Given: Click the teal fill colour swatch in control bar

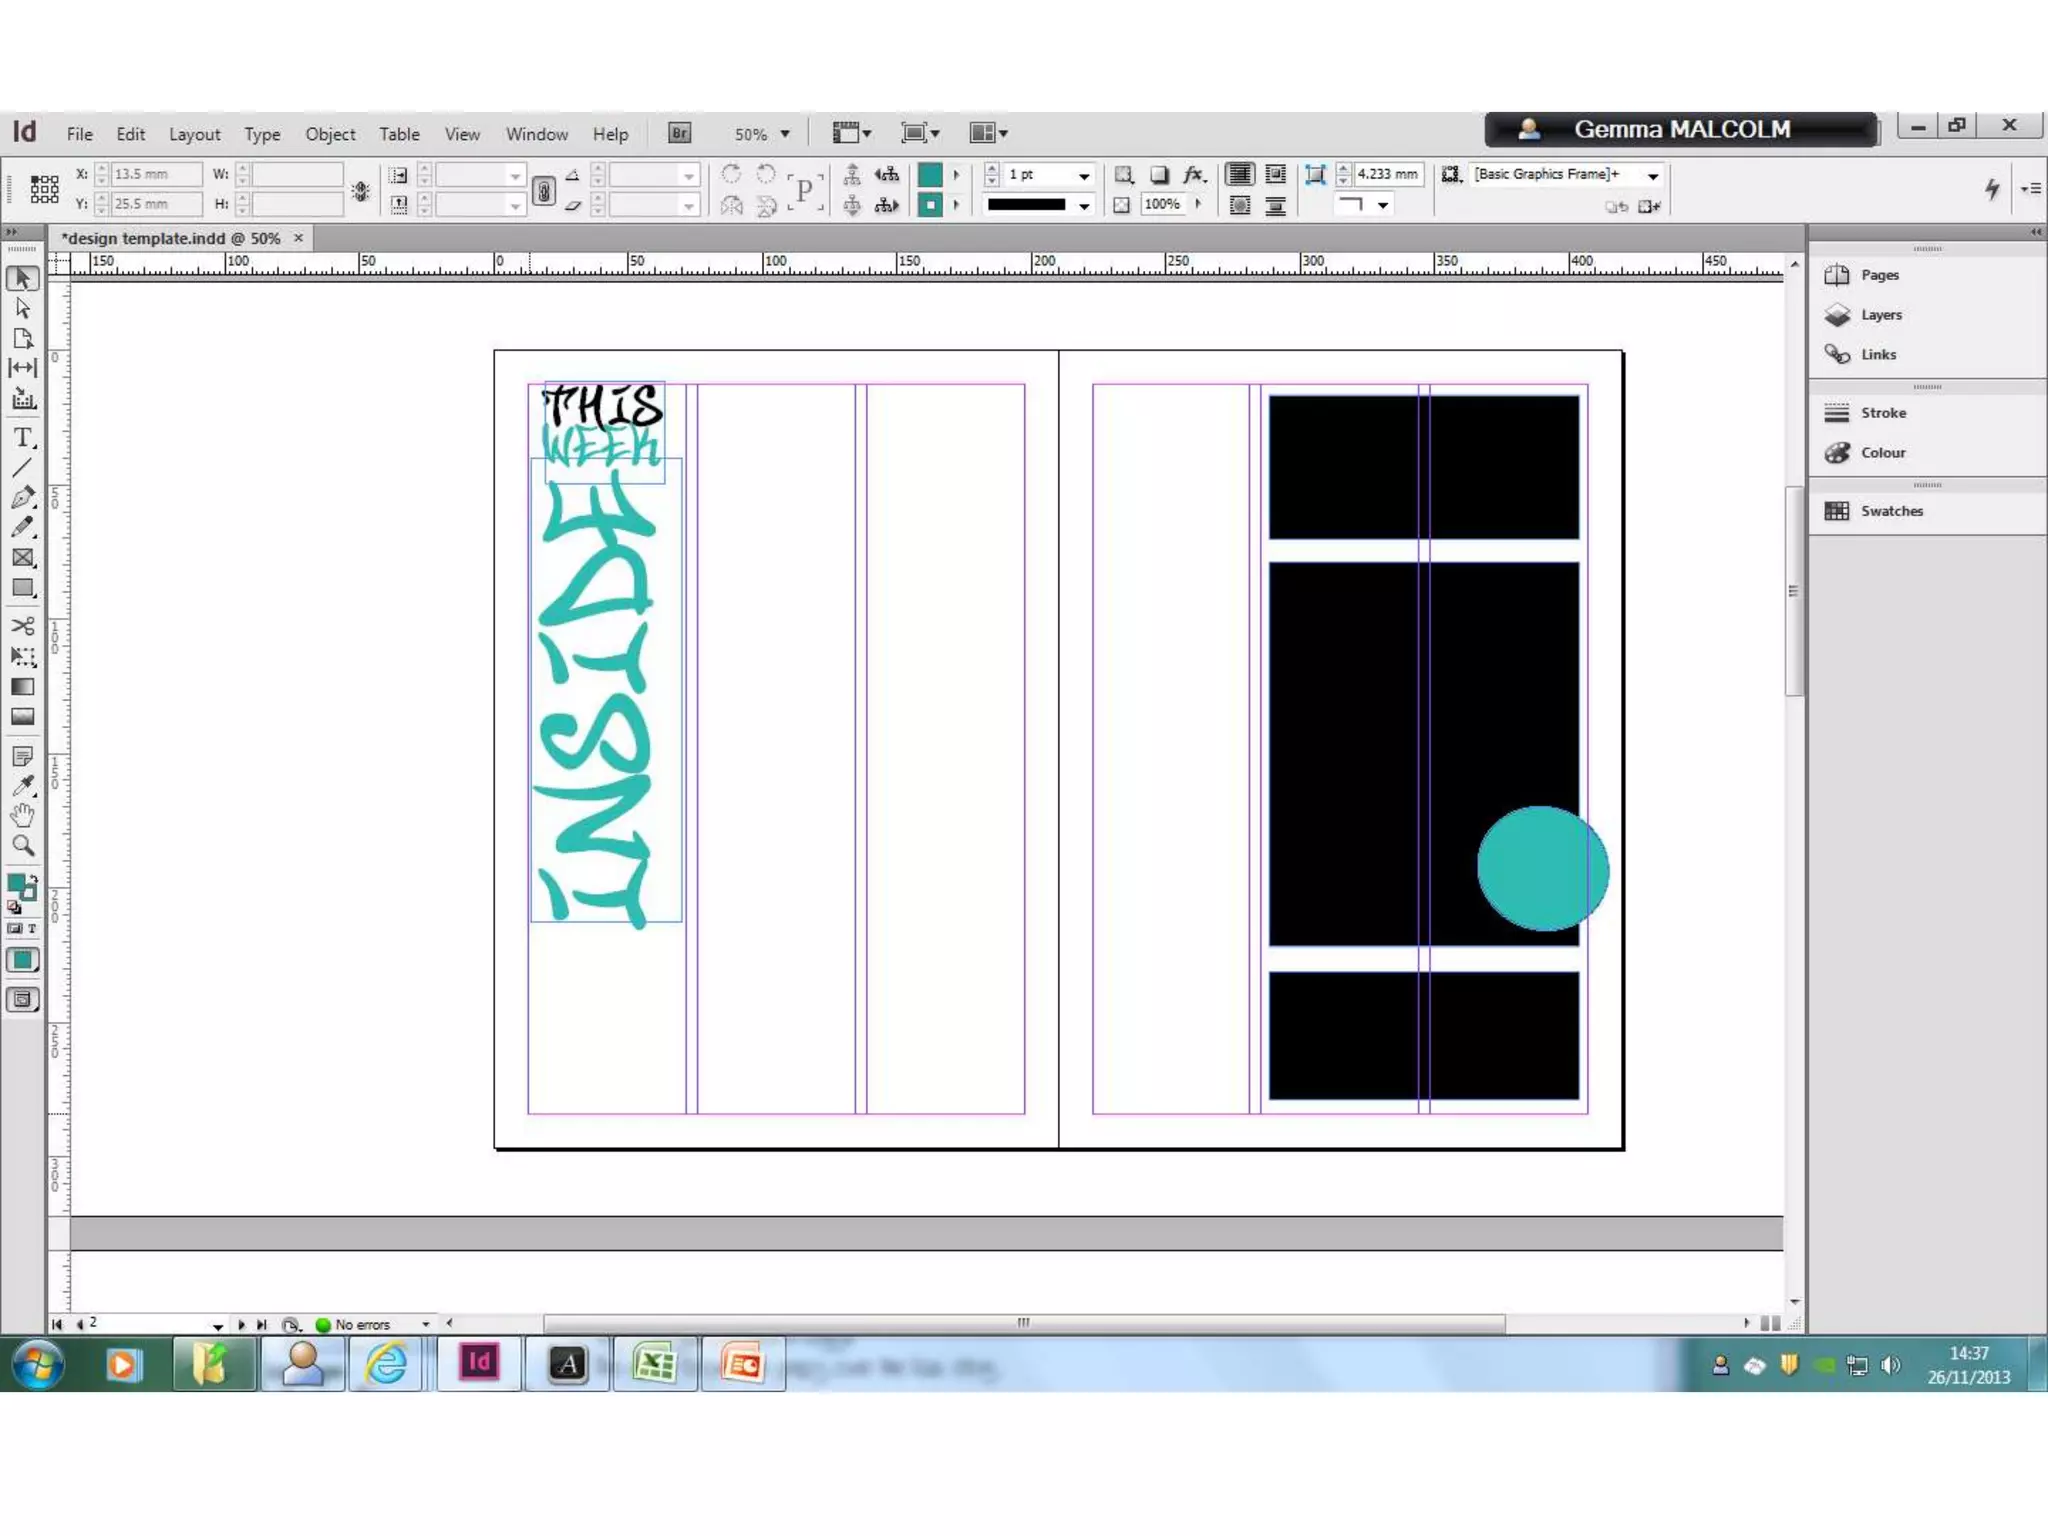Looking at the screenshot, I should (x=929, y=175).
